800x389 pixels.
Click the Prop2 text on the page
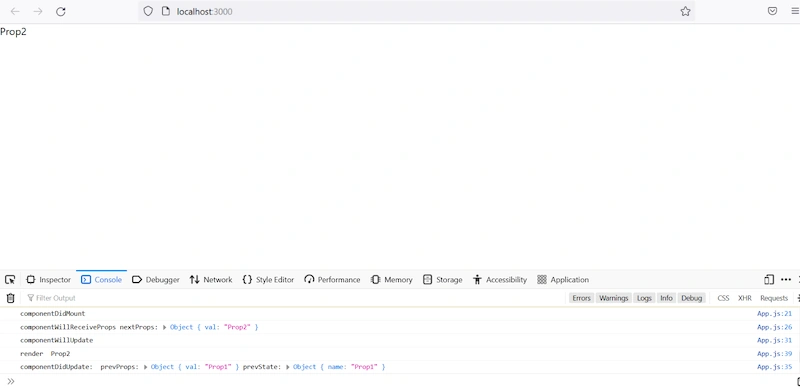tap(13, 32)
